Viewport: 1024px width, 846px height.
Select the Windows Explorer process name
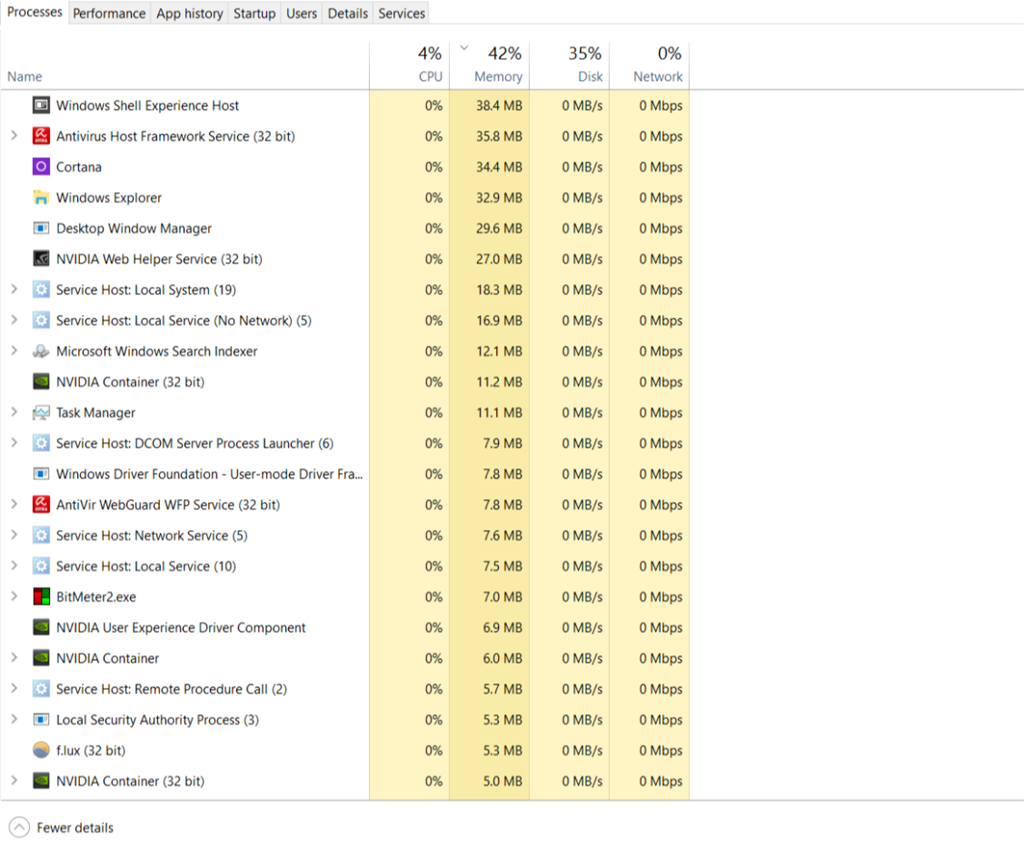pos(109,197)
